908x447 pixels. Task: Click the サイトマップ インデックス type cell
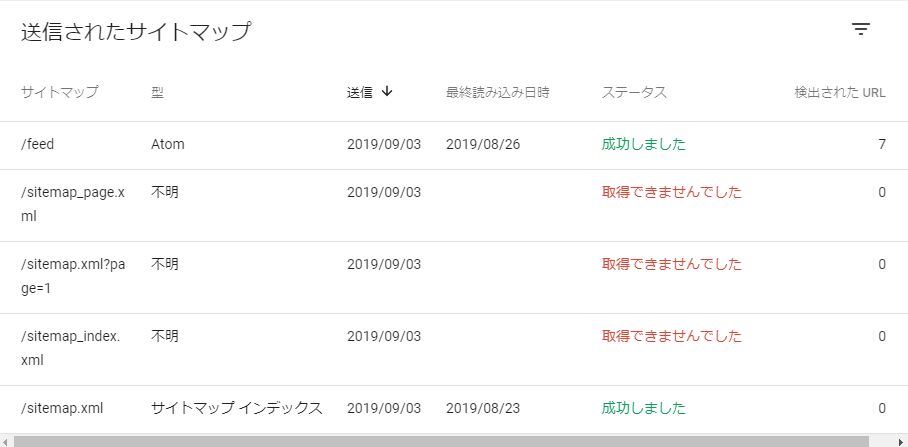coord(236,408)
